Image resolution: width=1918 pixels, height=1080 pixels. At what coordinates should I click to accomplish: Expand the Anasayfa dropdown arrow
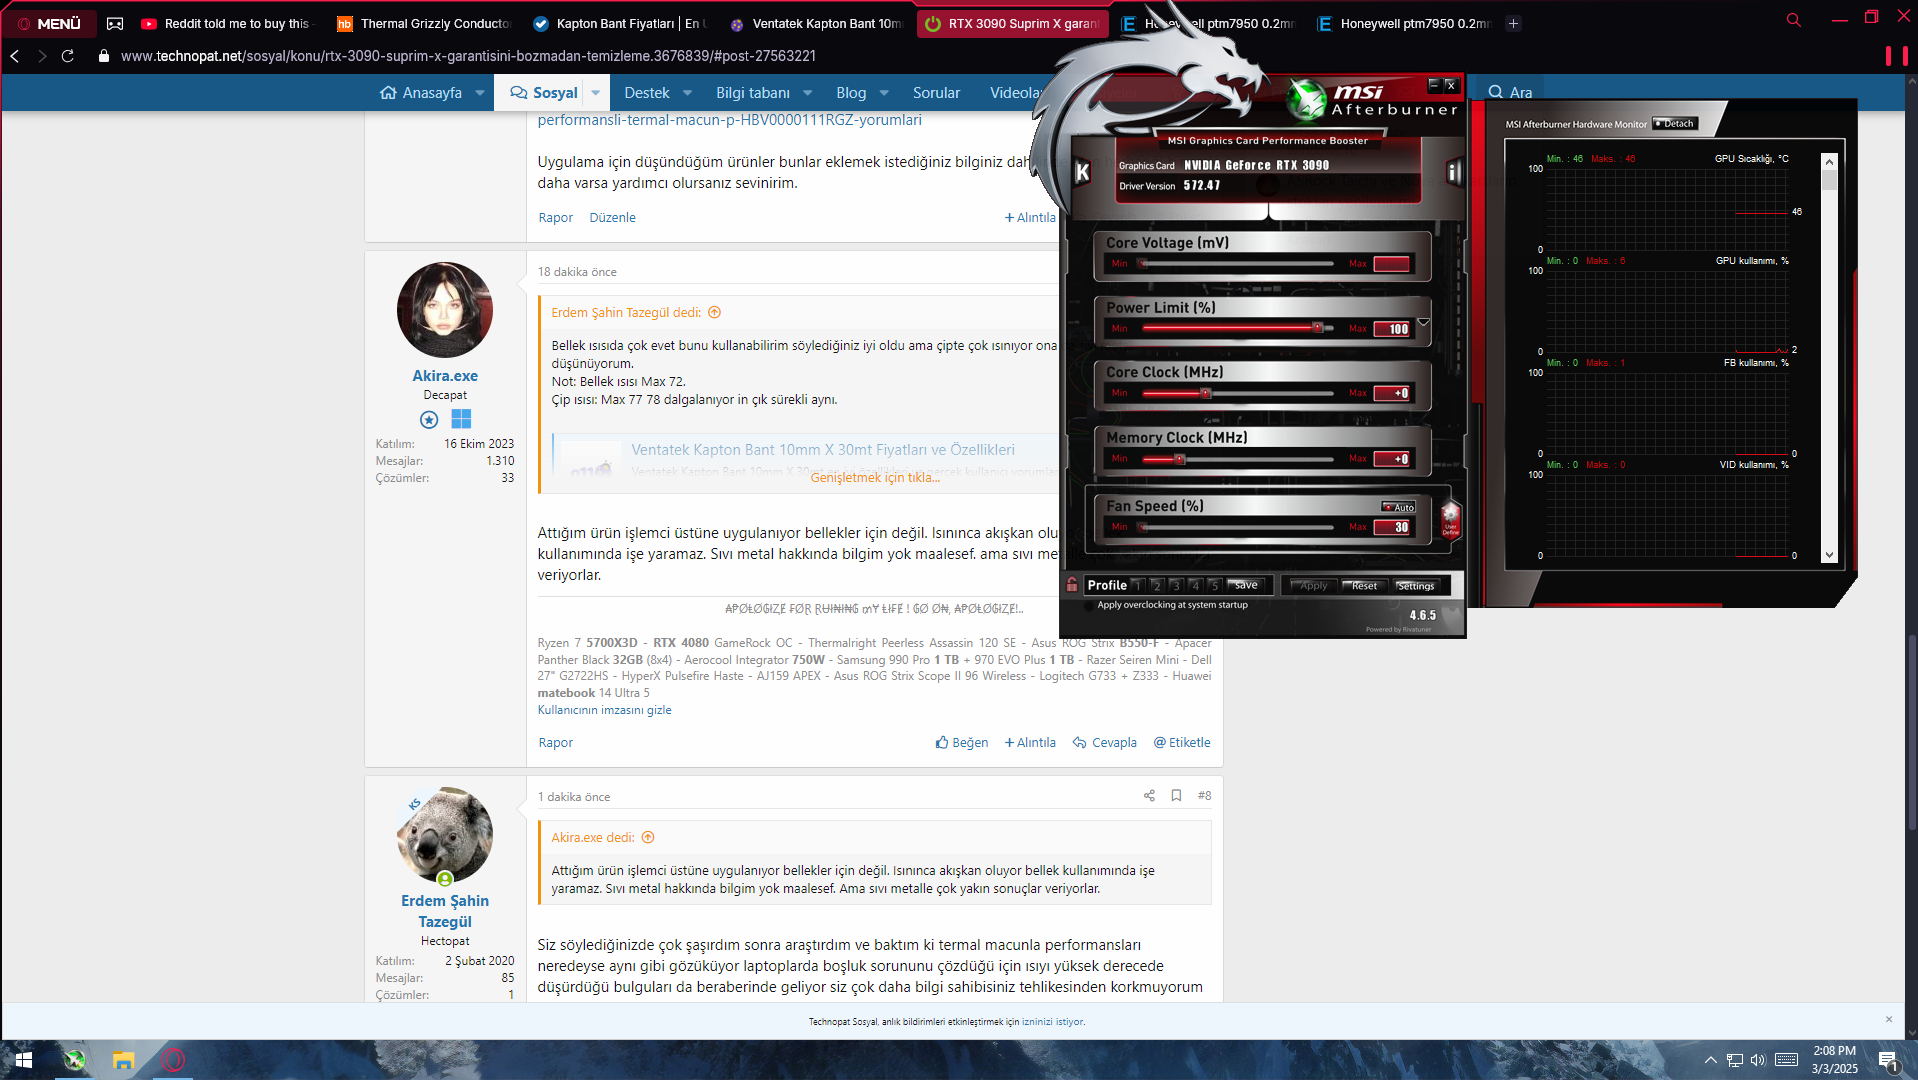pos(480,93)
